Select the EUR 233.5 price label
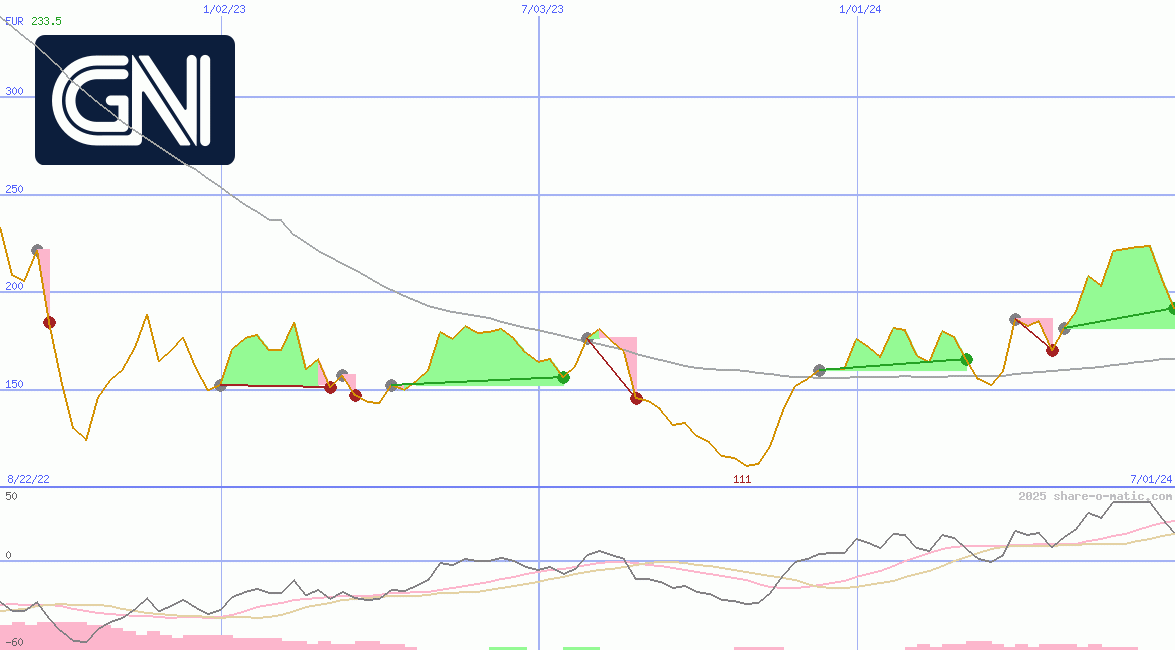Screen dimensions: 1175x650 click(34, 21)
